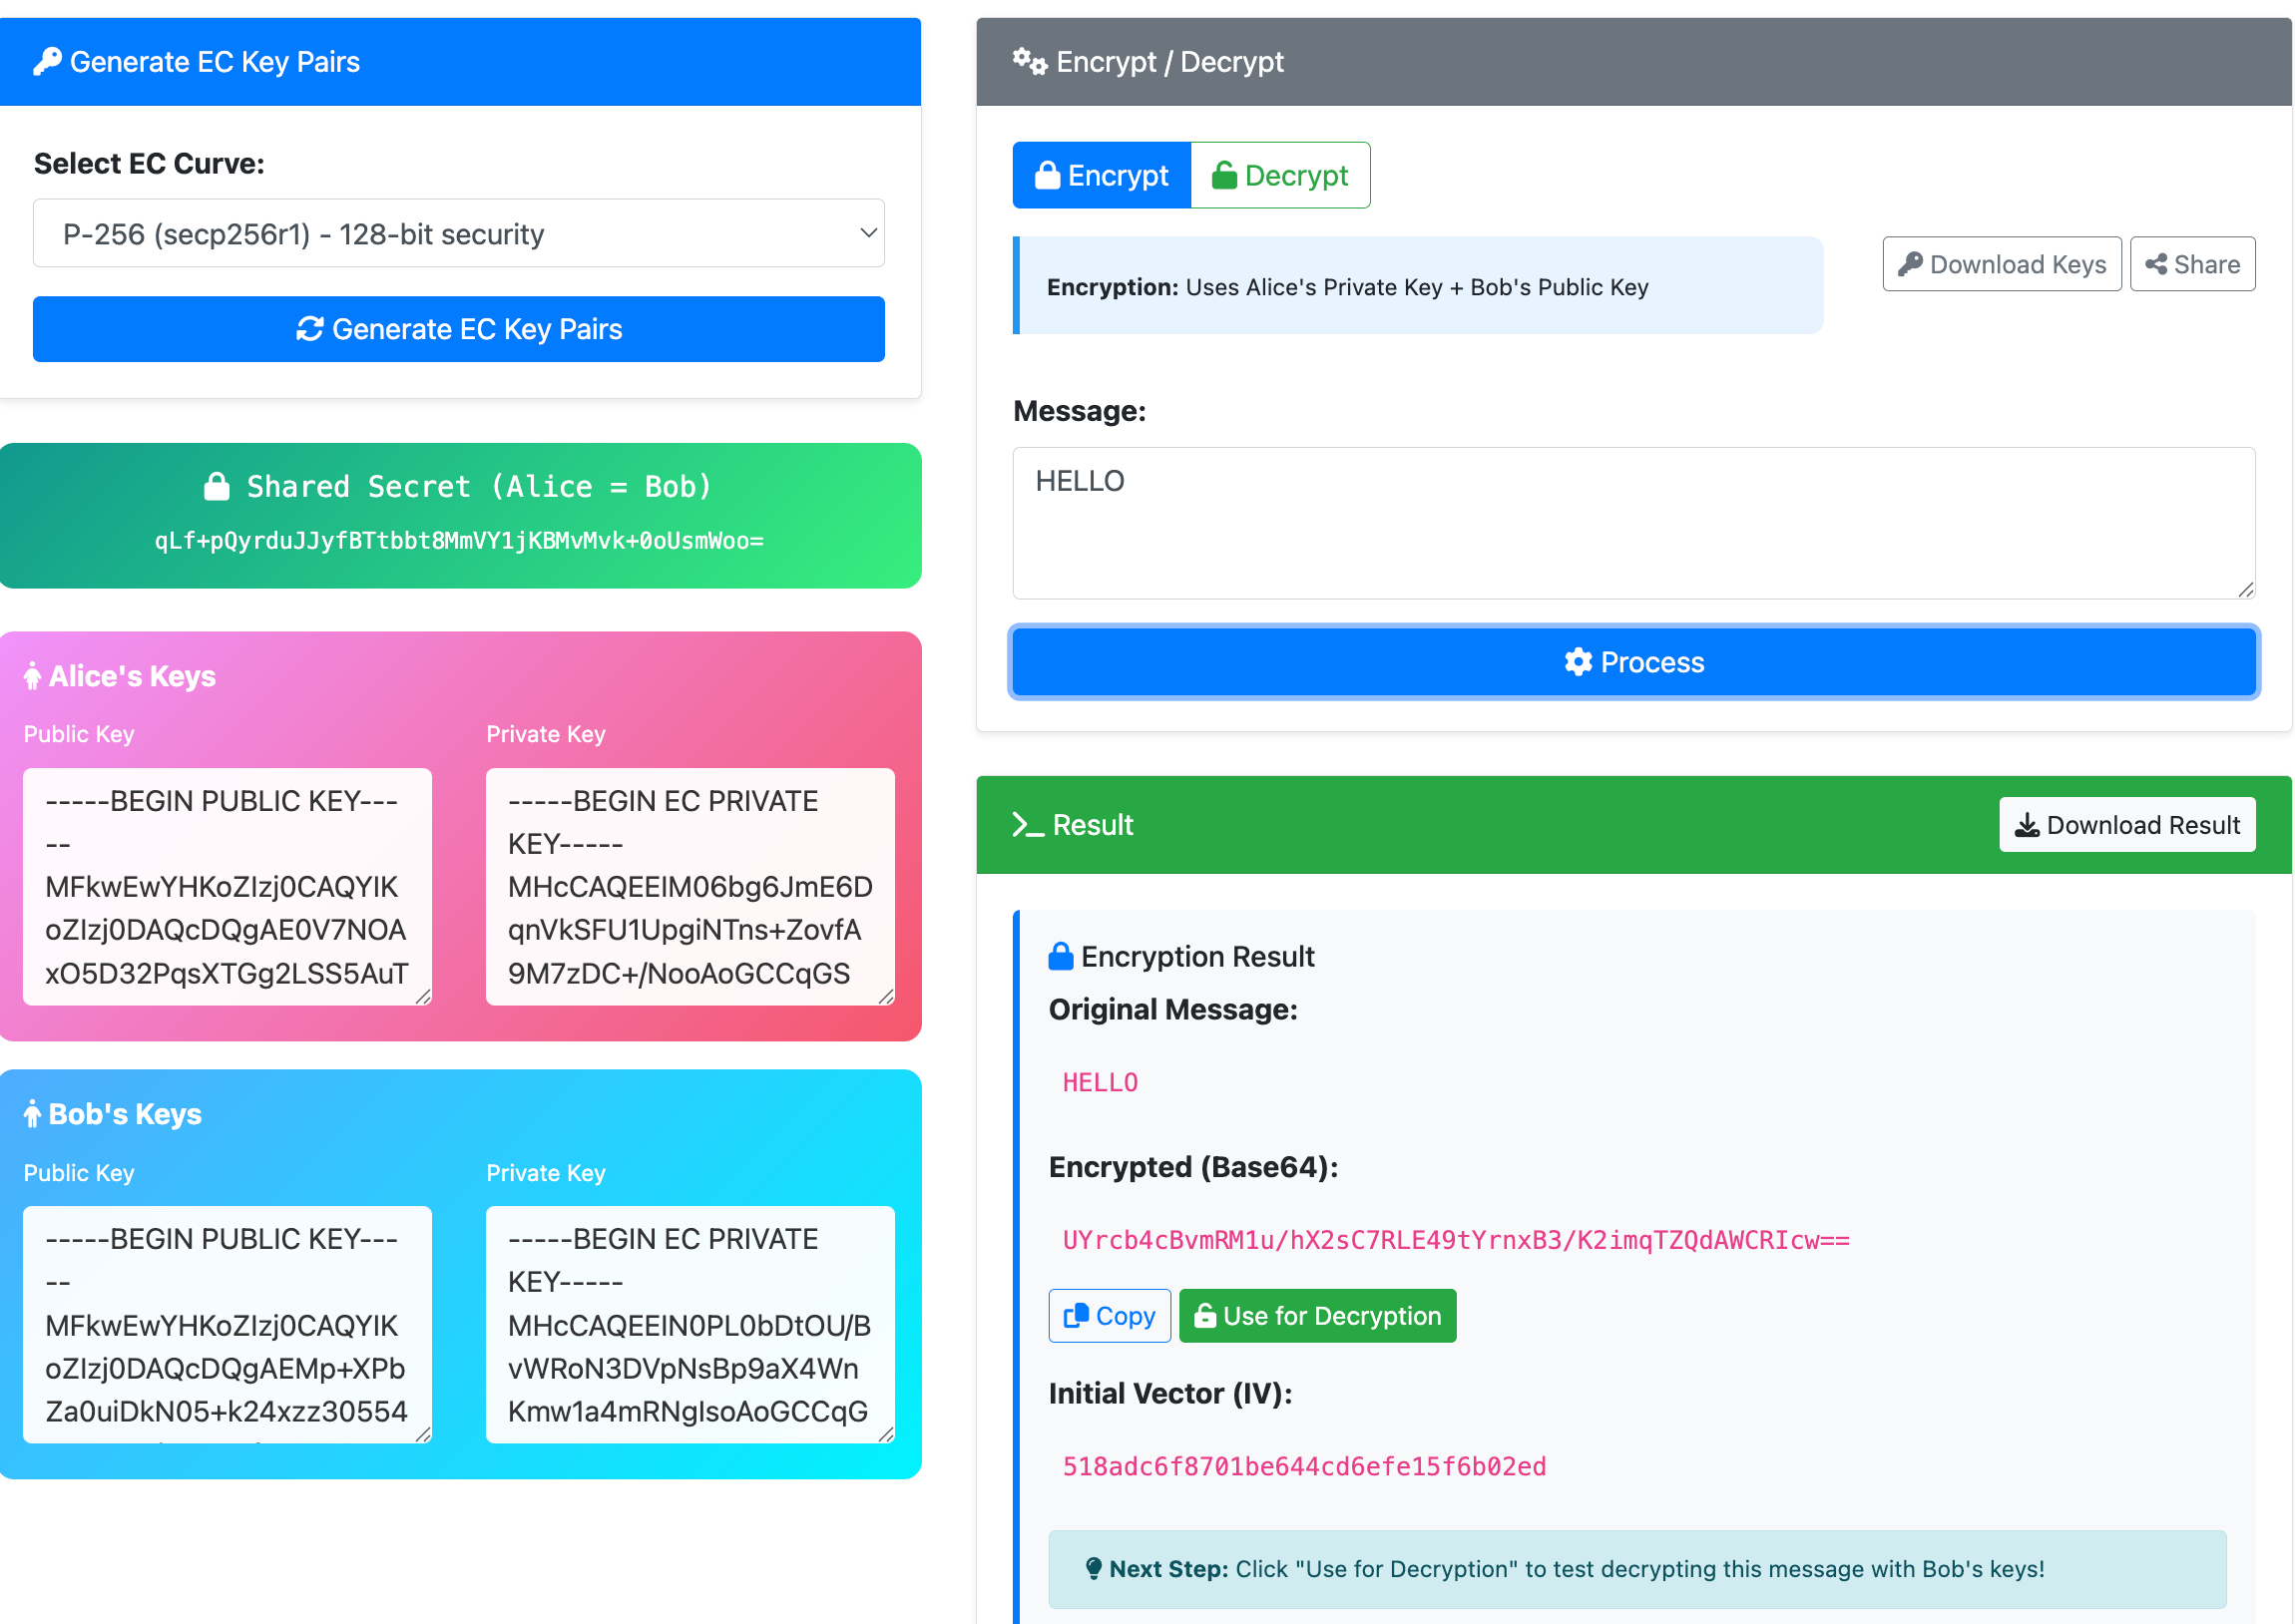Click the gears icon in Encrypt / Decrypt header
The height and width of the screenshot is (1624, 2295).
1029,62
